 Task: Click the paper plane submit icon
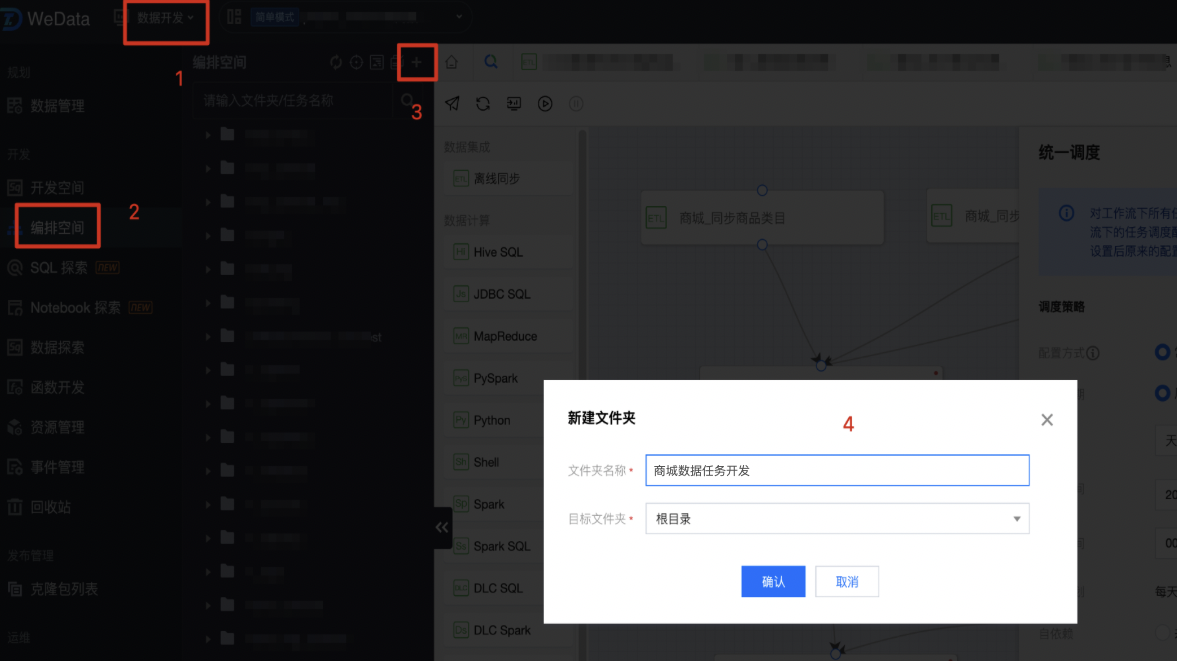pyautogui.click(x=452, y=104)
